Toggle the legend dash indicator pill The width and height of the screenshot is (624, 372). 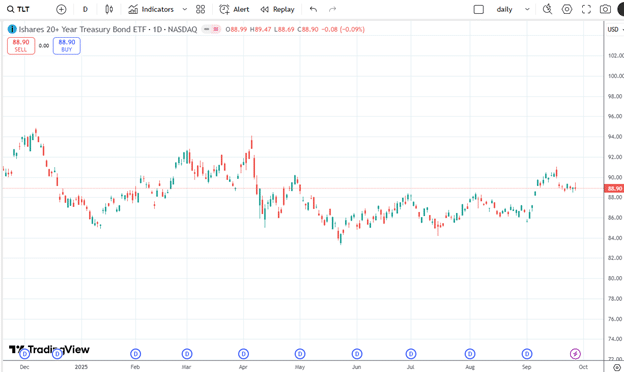tap(206, 29)
